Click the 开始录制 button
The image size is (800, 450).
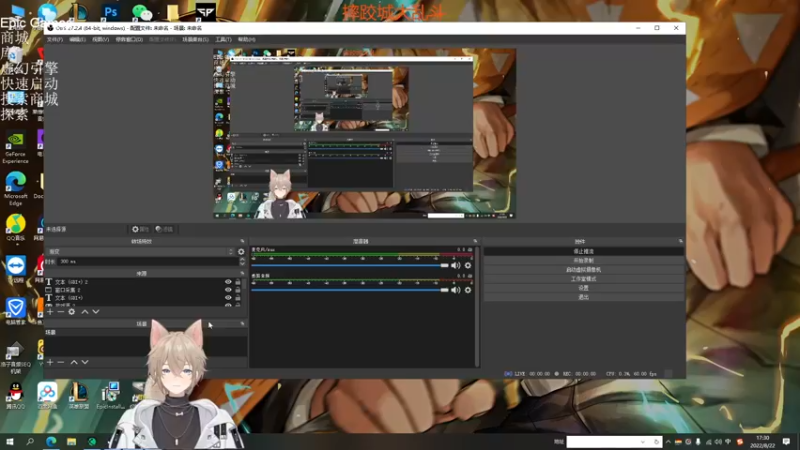[x=584, y=260]
